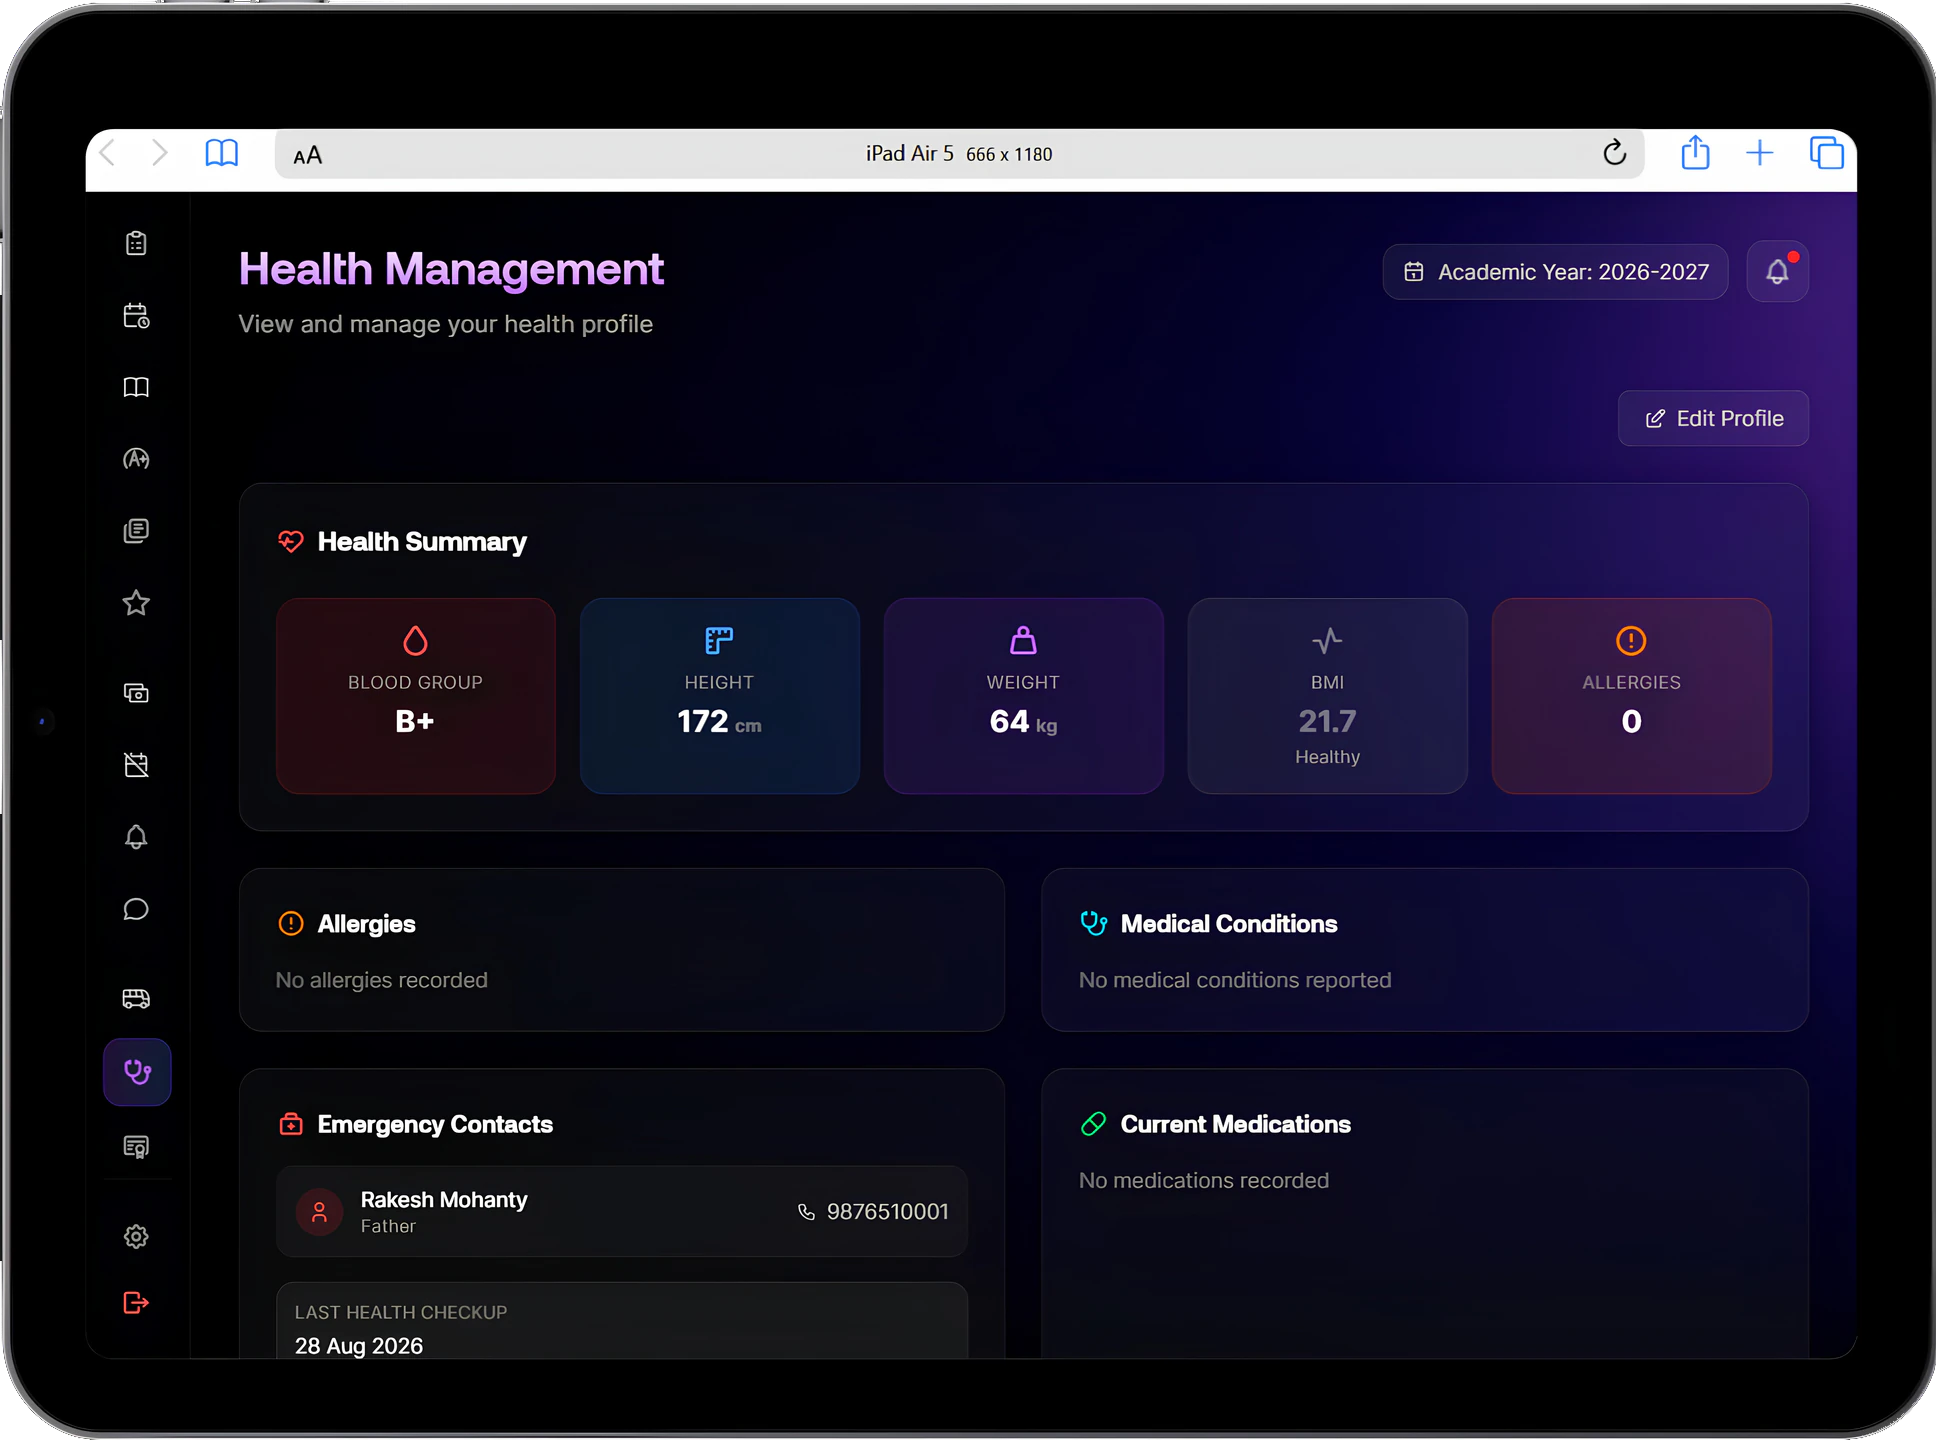Open the banknote fees sidebar icon
The height and width of the screenshot is (1440, 1936).
[x=136, y=693]
